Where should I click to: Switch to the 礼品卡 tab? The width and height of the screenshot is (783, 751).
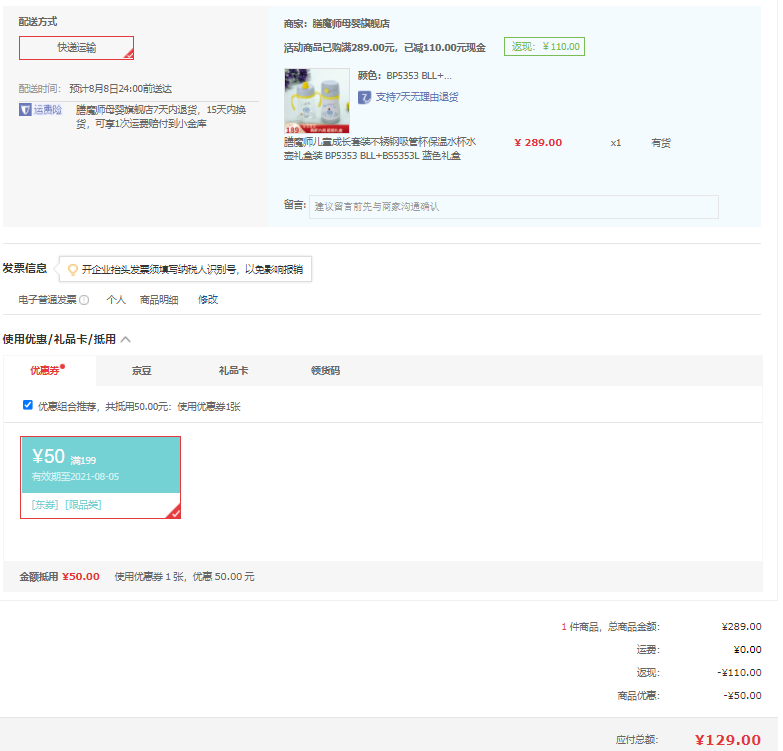(x=233, y=371)
